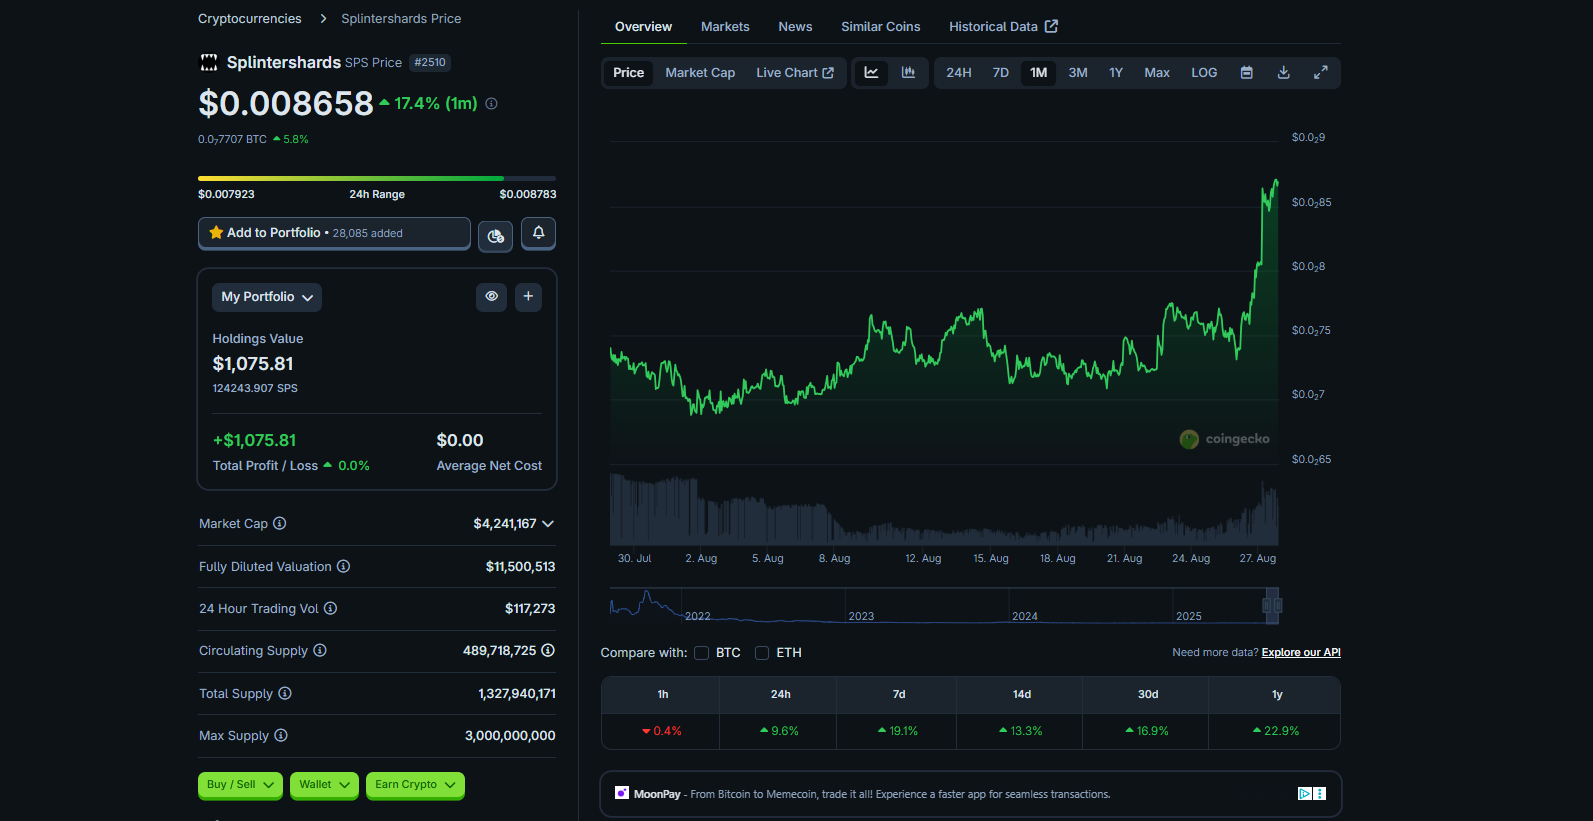
Task: Click the #2510 rank badge
Action: click(430, 62)
